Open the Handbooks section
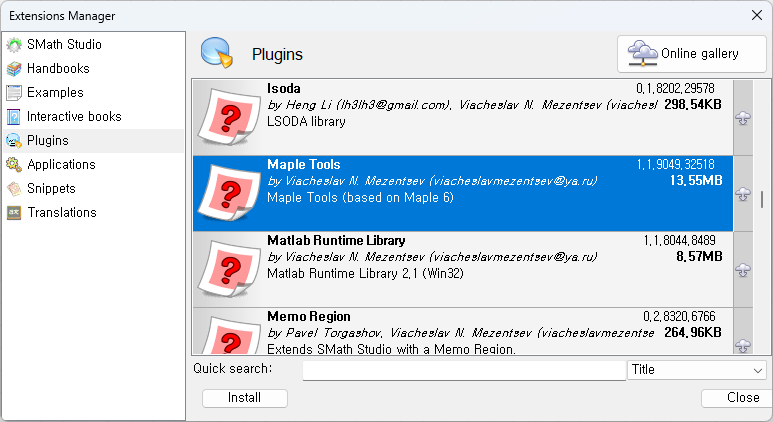773x422 pixels. (58, 69)
